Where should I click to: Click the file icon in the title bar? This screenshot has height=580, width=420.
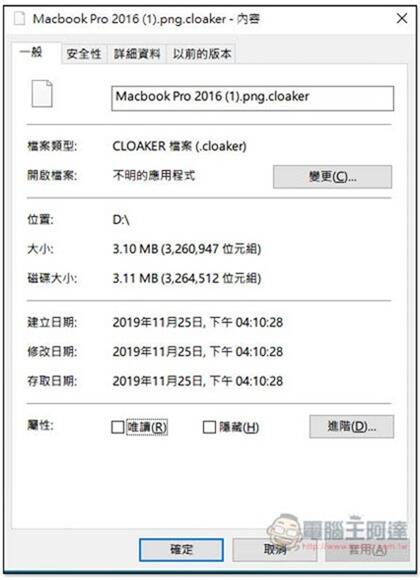(19, 18)
